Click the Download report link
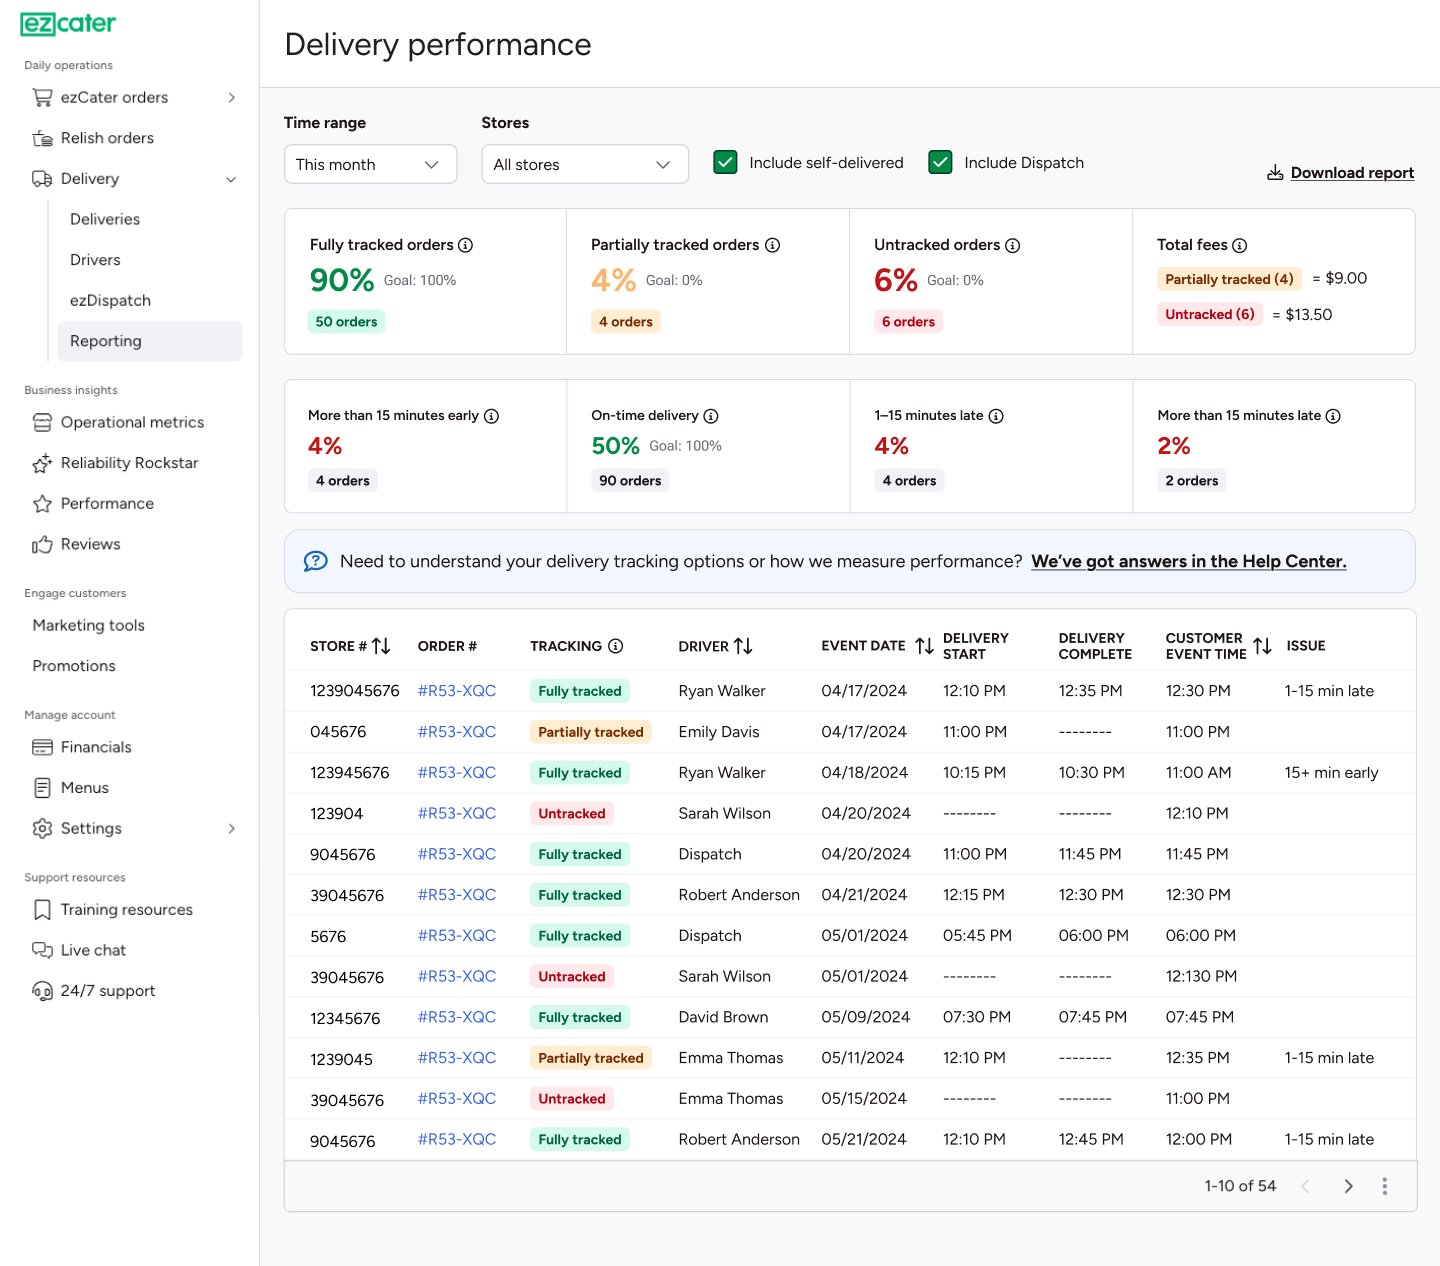Image resolution: width=1440 pixels, height=1266 pixels. (x=1341, y=173)
